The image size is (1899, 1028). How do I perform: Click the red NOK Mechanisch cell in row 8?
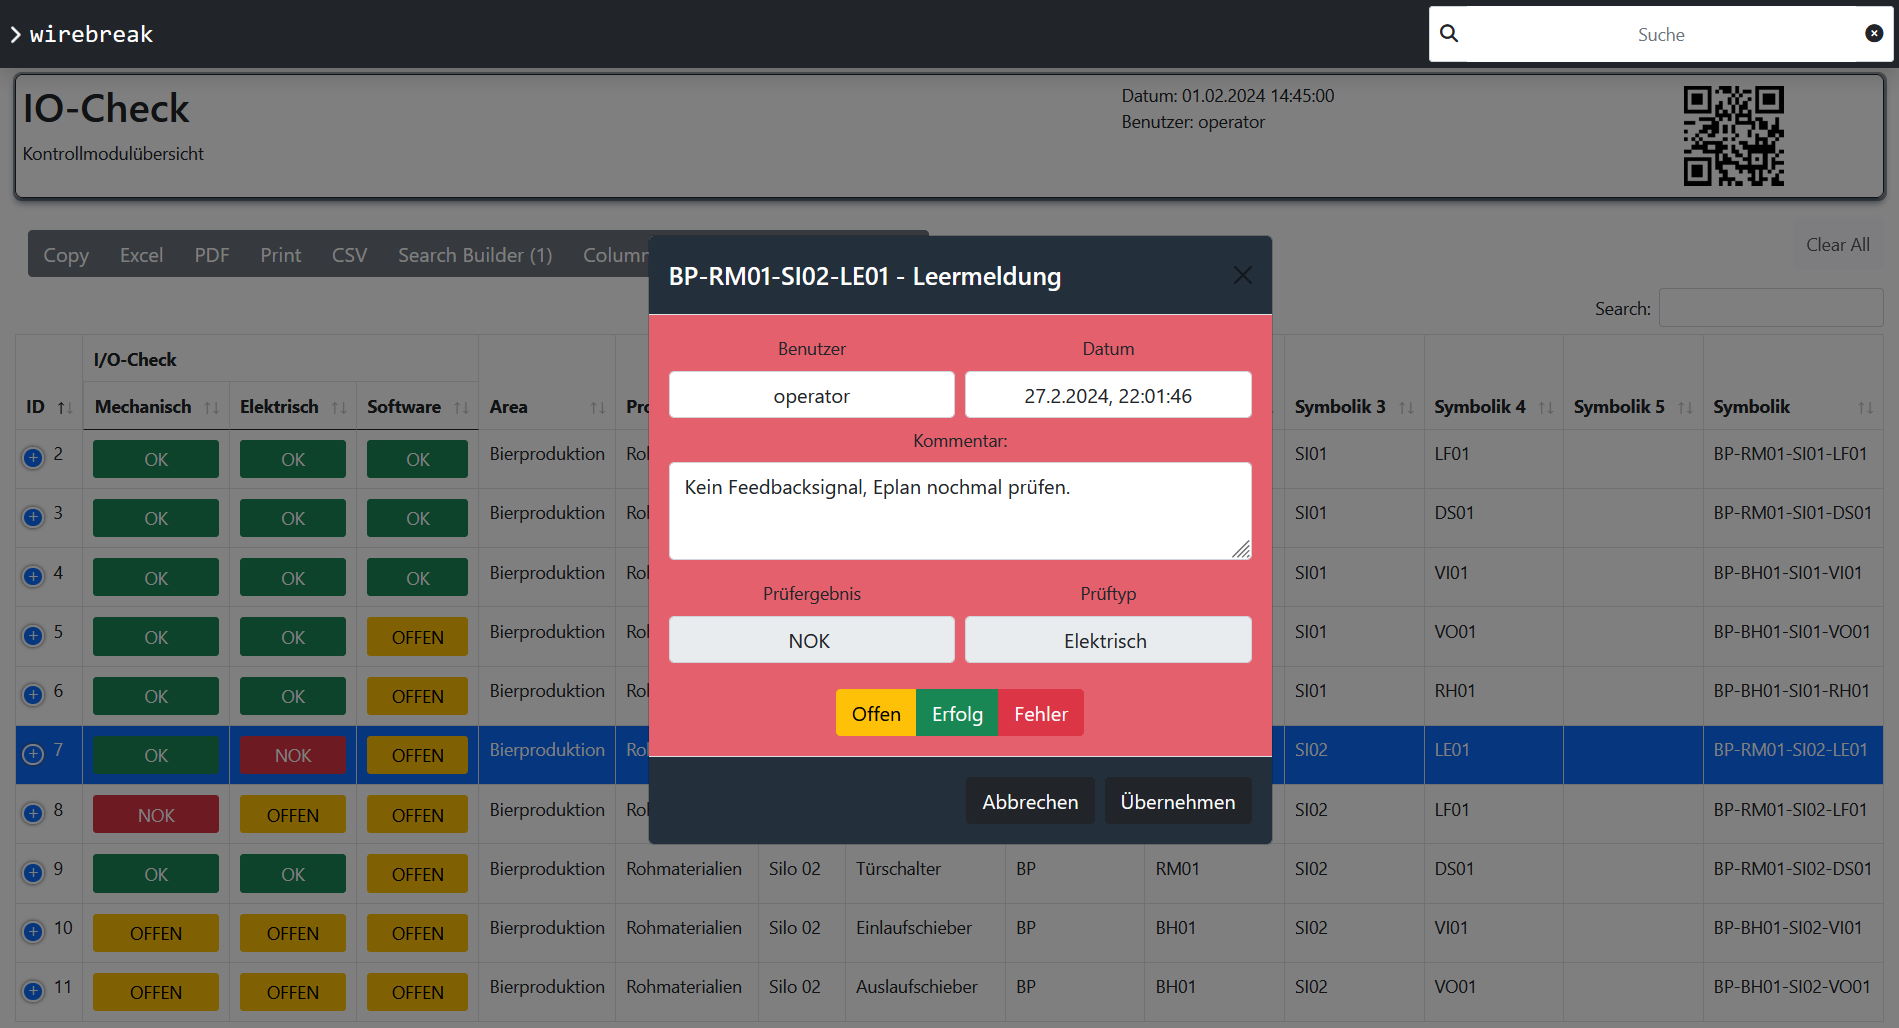click(156, 814)
